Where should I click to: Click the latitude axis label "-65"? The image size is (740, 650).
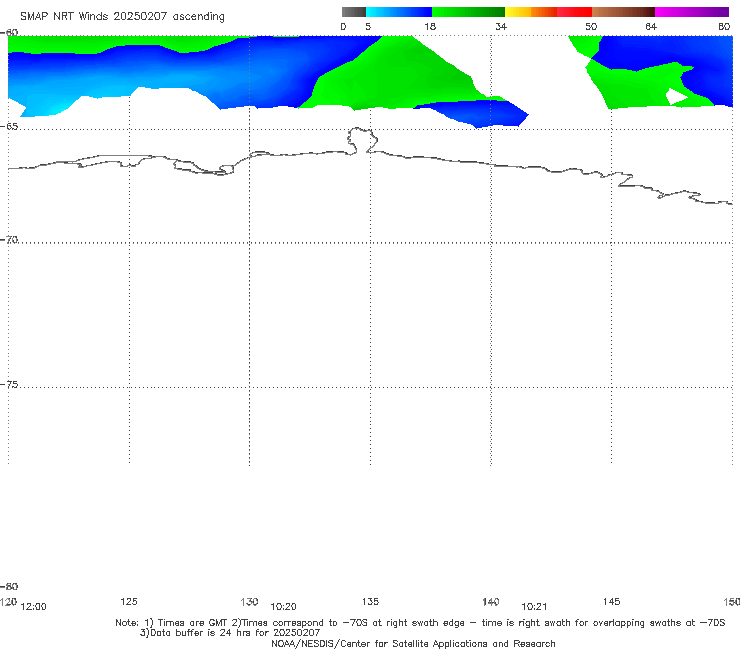9,126
